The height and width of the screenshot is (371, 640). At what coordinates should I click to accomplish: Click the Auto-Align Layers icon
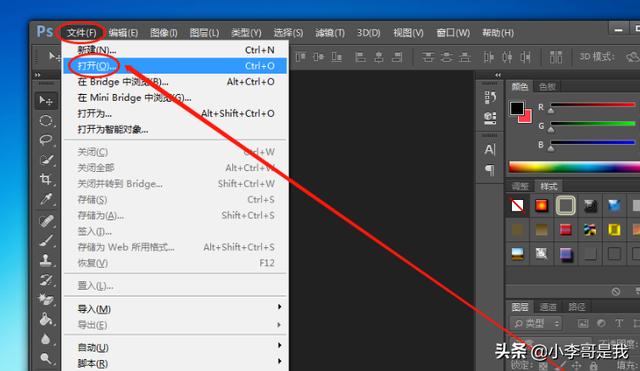tap(556, 57)
